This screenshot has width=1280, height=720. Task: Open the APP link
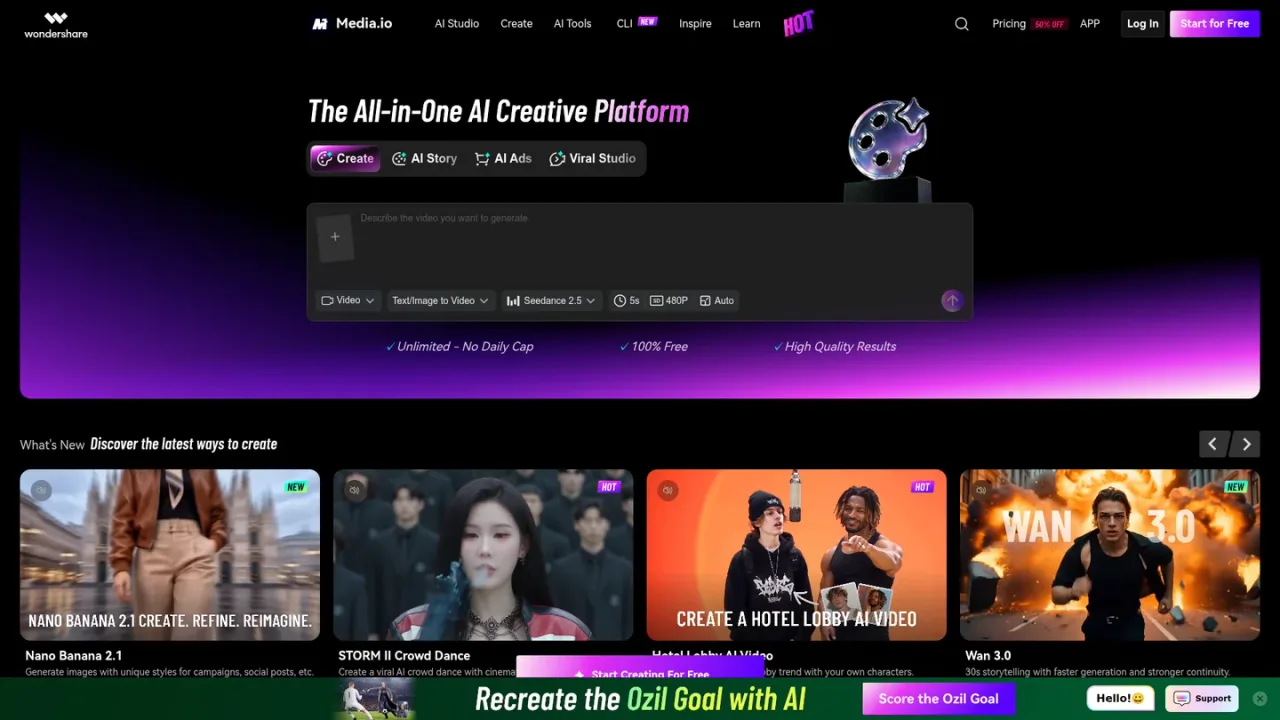point(1090,23)
